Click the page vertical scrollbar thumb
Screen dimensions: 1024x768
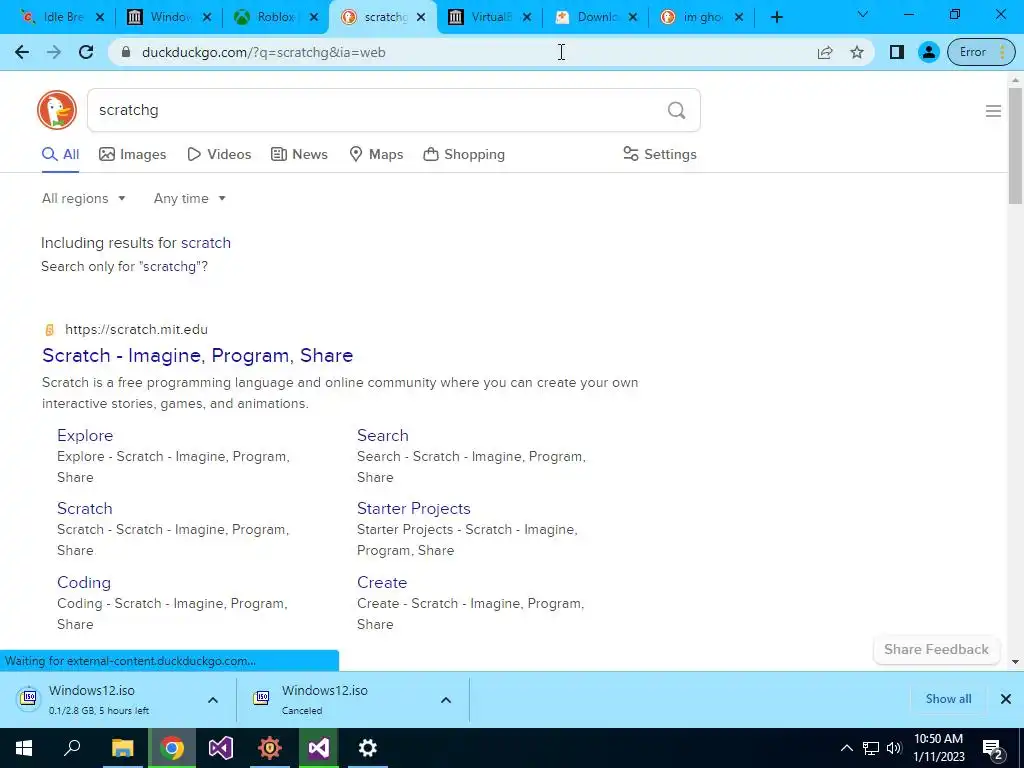click(x=1015, y=145)
